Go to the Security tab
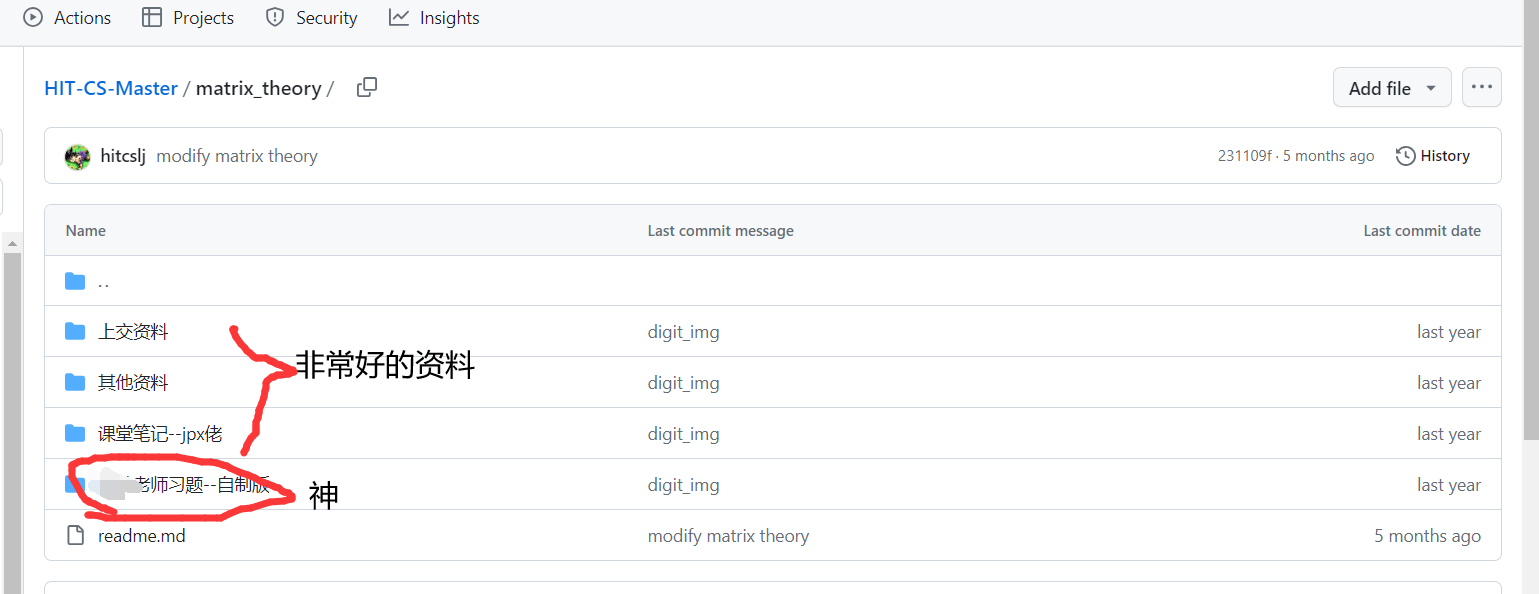The width and height of the screenshot is (1539, 594). [311, 18]
